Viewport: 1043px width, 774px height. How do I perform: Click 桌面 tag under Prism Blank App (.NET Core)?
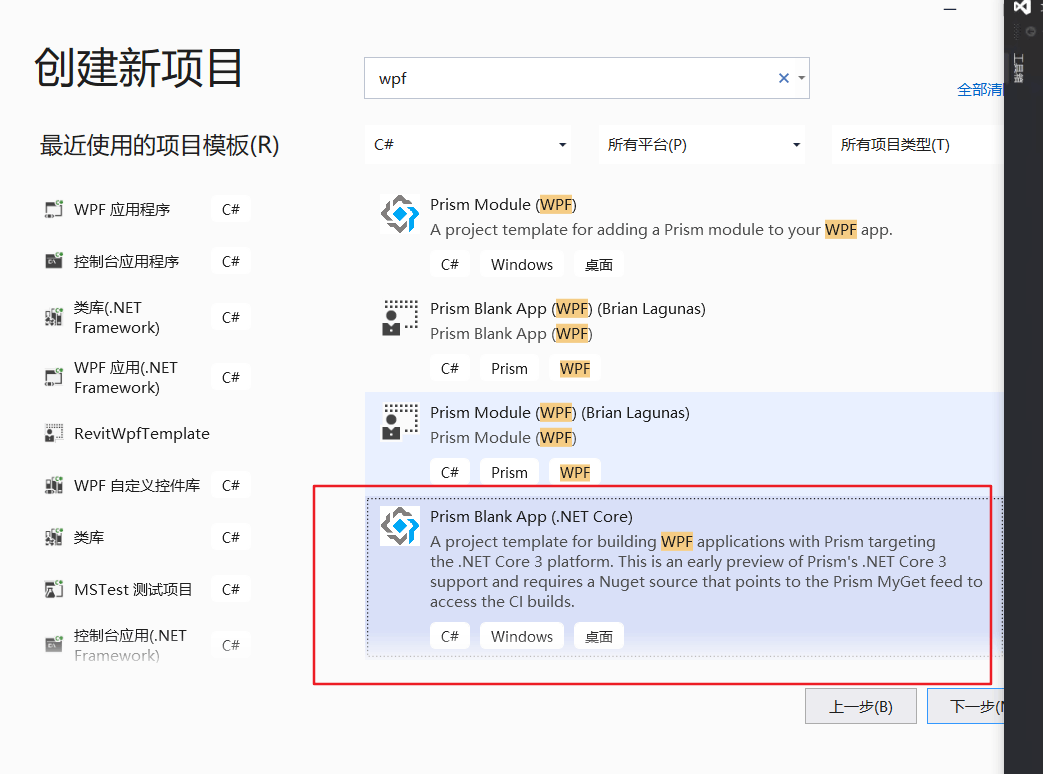point(599,636)
